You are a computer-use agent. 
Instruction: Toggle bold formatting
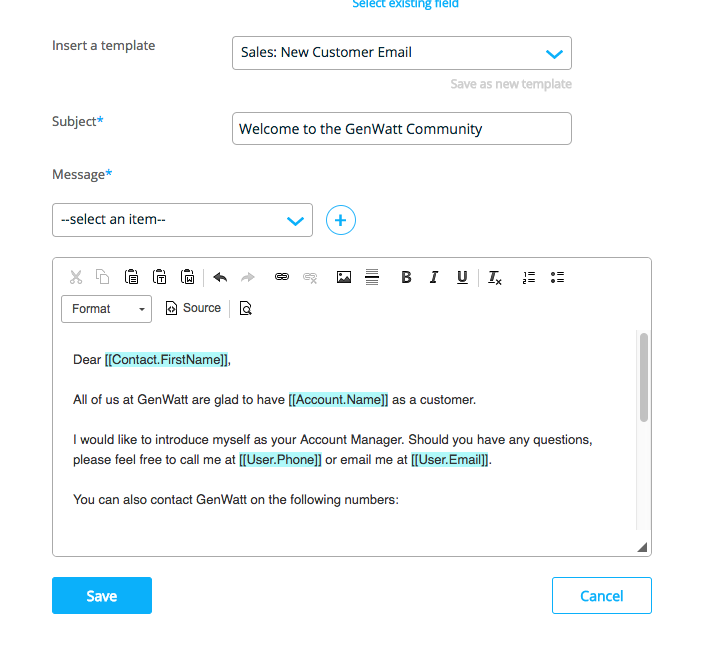tap(406, 277)
